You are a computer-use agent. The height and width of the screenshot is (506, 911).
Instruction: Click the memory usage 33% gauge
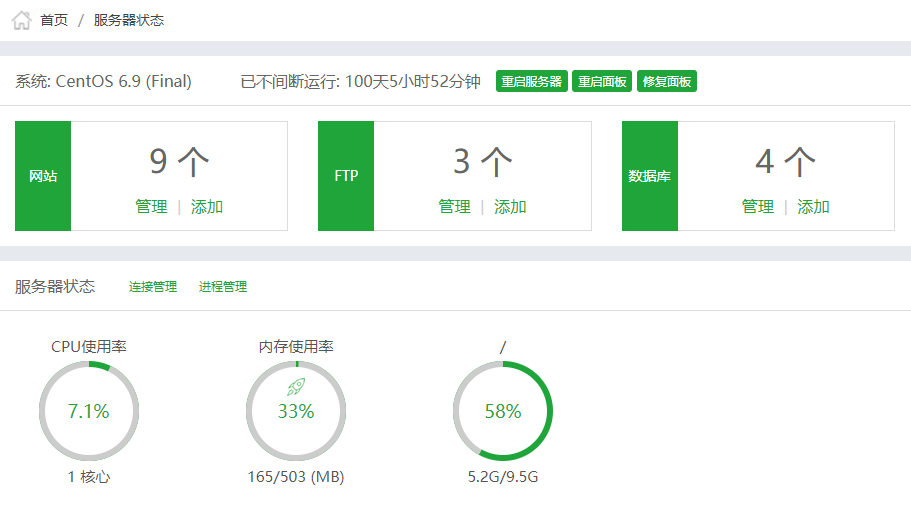pyautogui.click(x=296, y=412)
